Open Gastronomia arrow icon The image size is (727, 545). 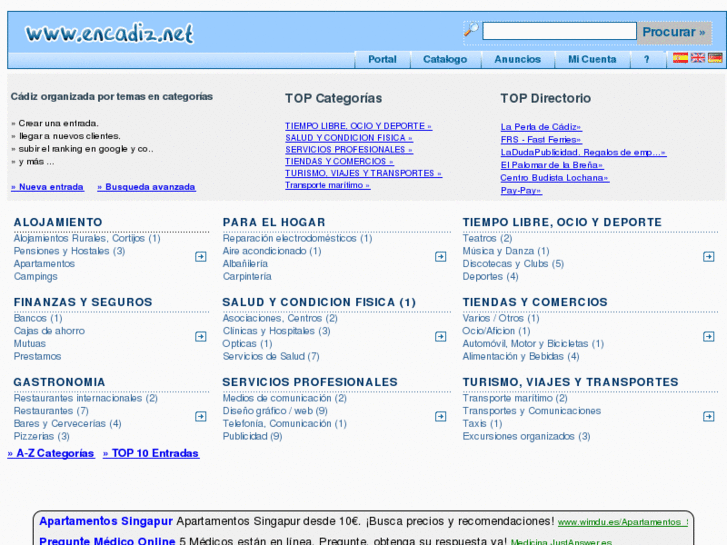[201, 417]
